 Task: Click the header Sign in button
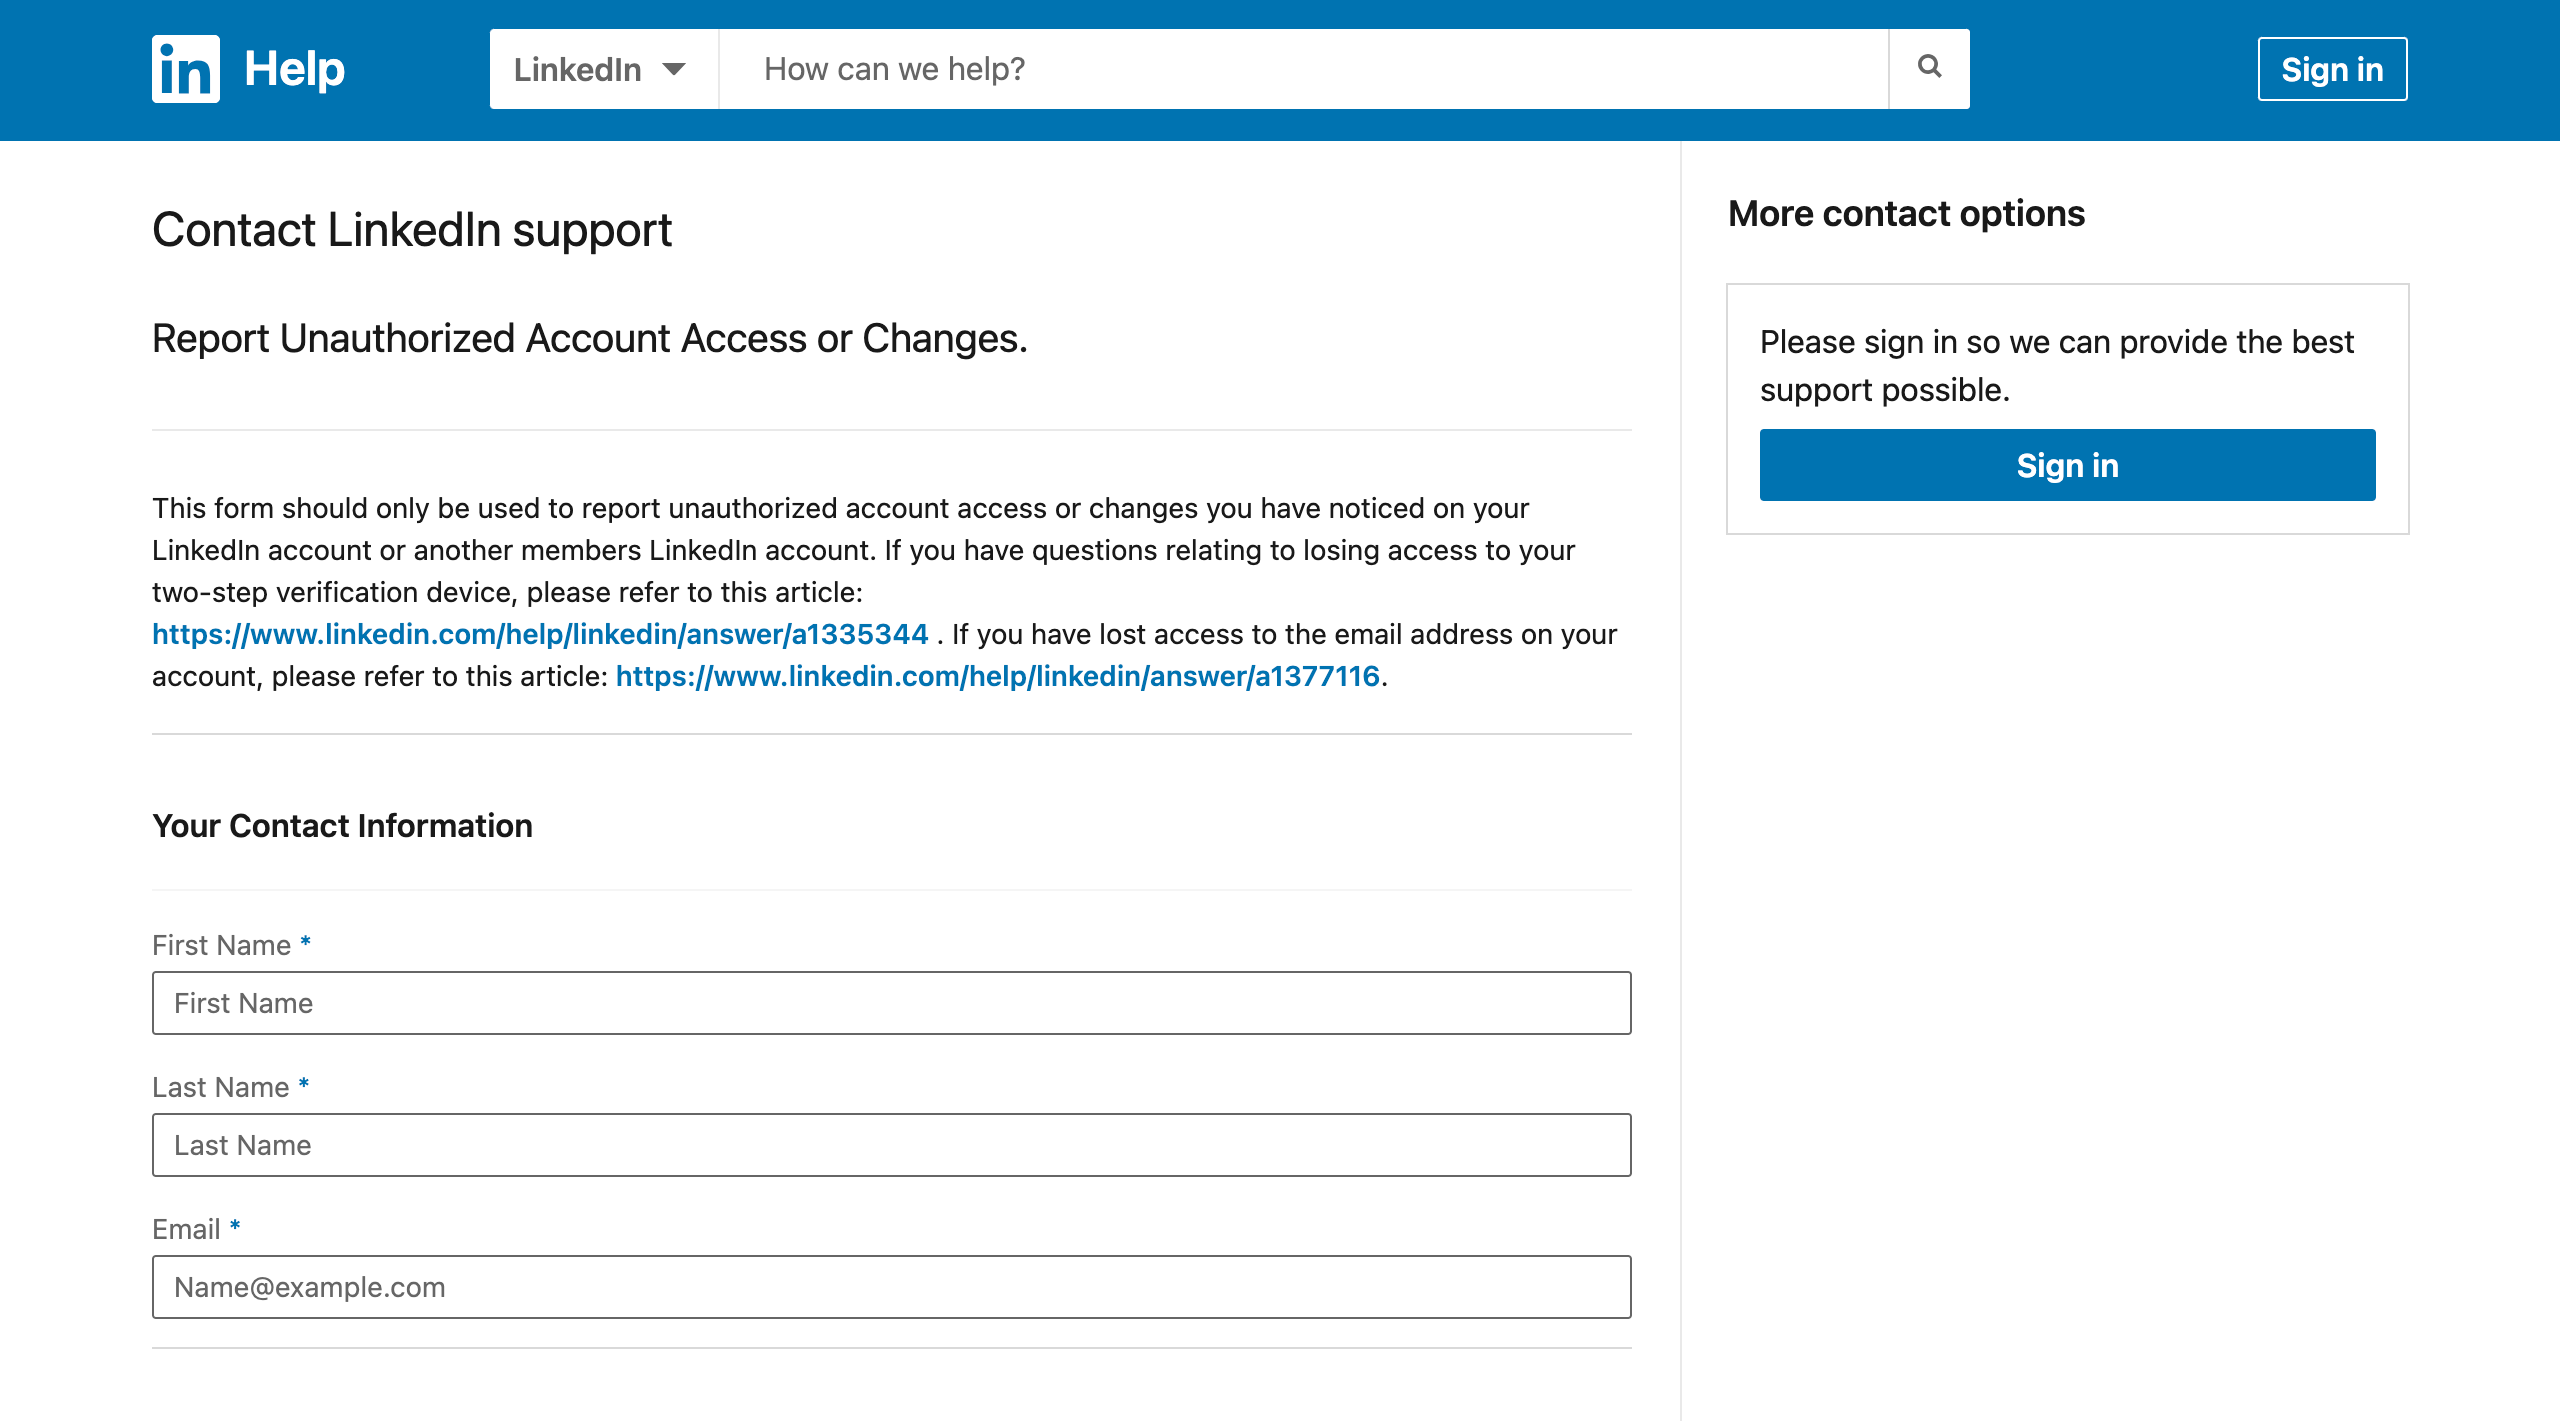coord(2331,69)
